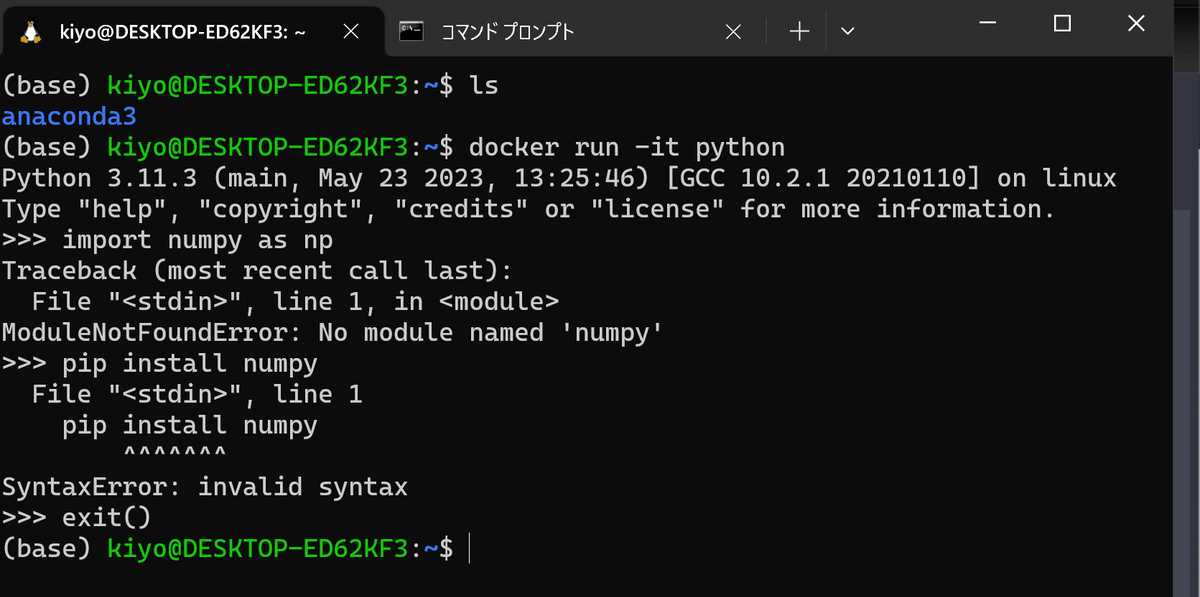Click the 'Traceback (most recent call last):' line

pyautogui.click(x=257, y=271)
